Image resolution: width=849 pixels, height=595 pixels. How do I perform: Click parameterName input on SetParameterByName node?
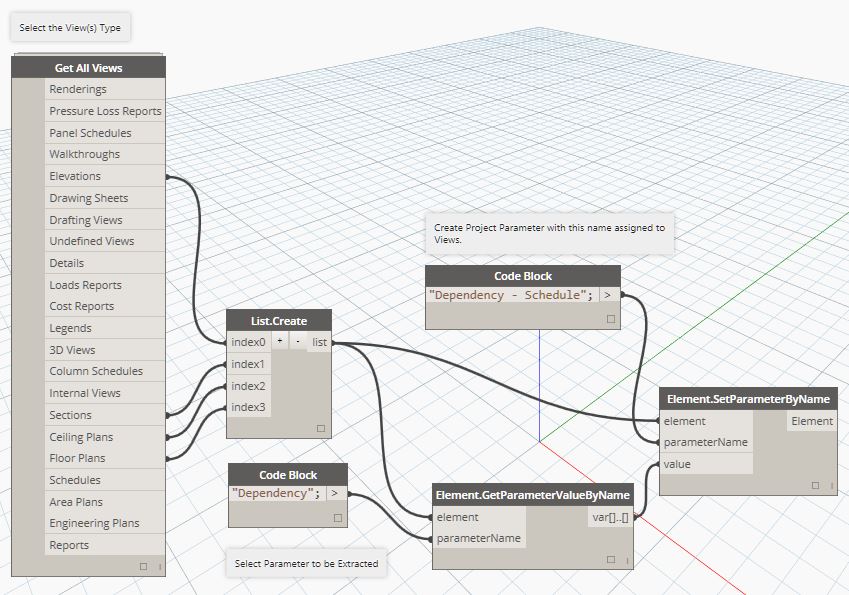[x=706, y=442]
